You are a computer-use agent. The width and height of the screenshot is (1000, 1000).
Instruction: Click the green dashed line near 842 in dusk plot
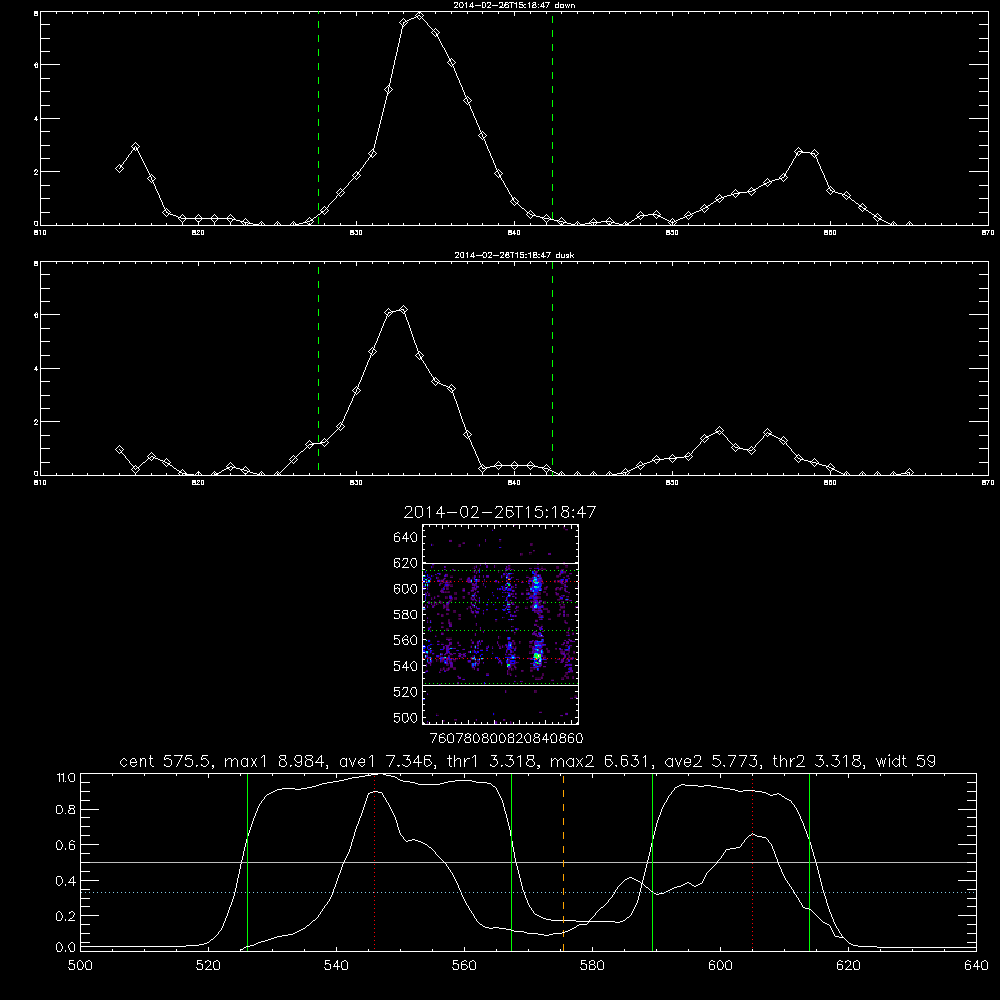[552, 368]
